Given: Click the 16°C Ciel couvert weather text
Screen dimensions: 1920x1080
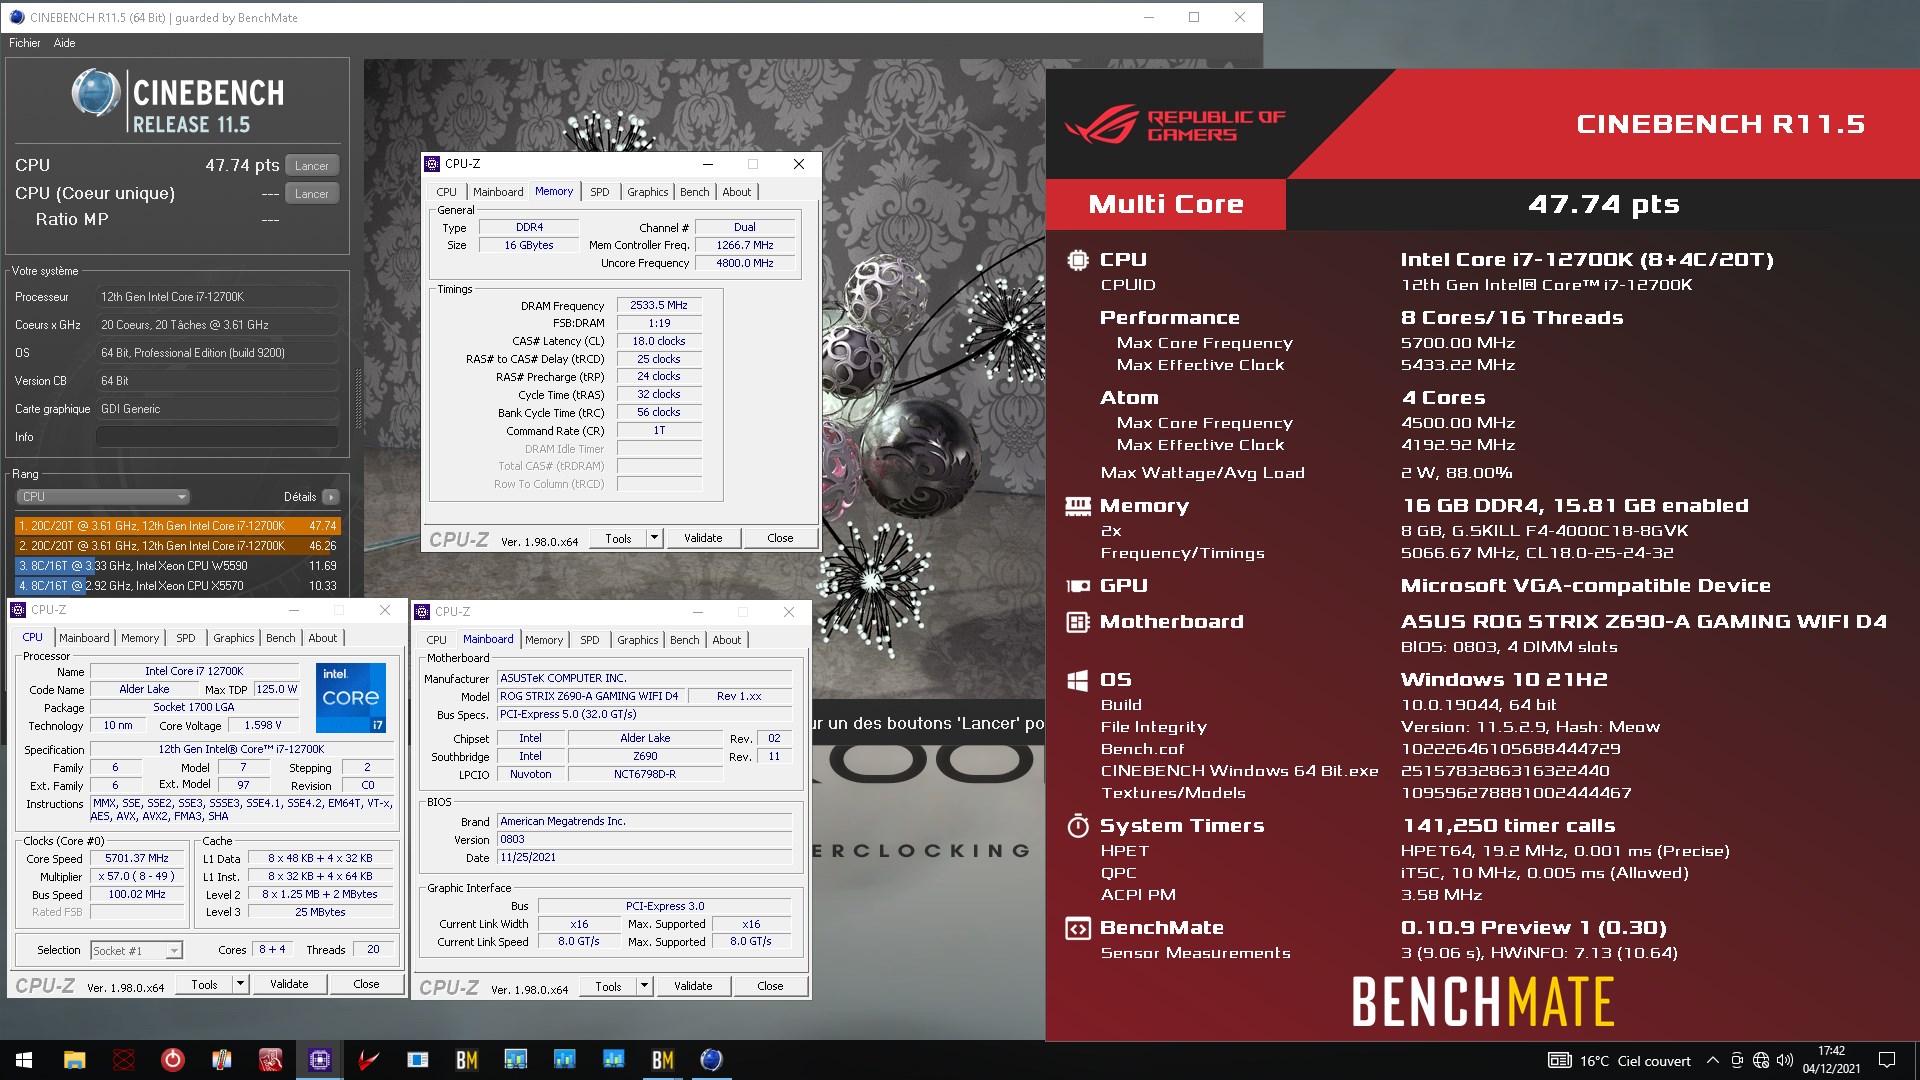Looking at the screenshot, I should [x=1635, y=1061].
